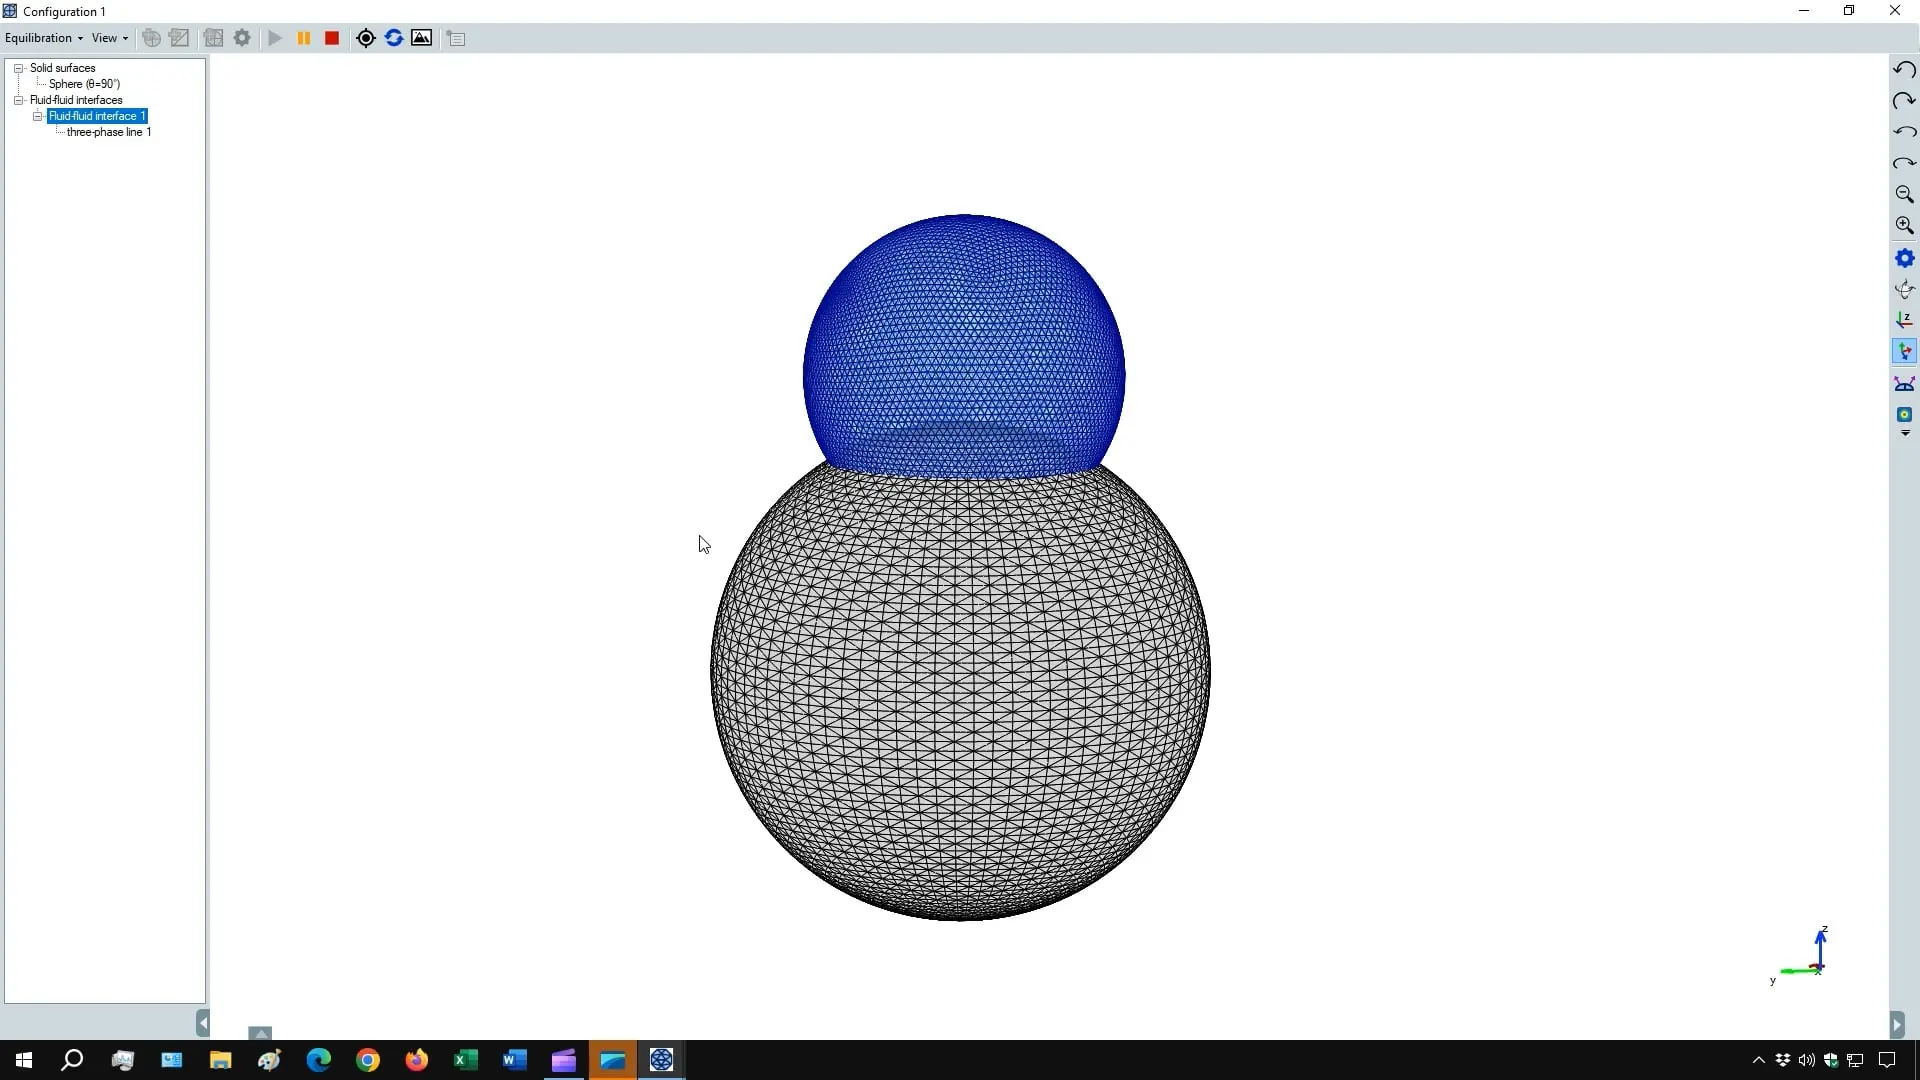Capture a screenshot with the image icon

coord(422,38)
